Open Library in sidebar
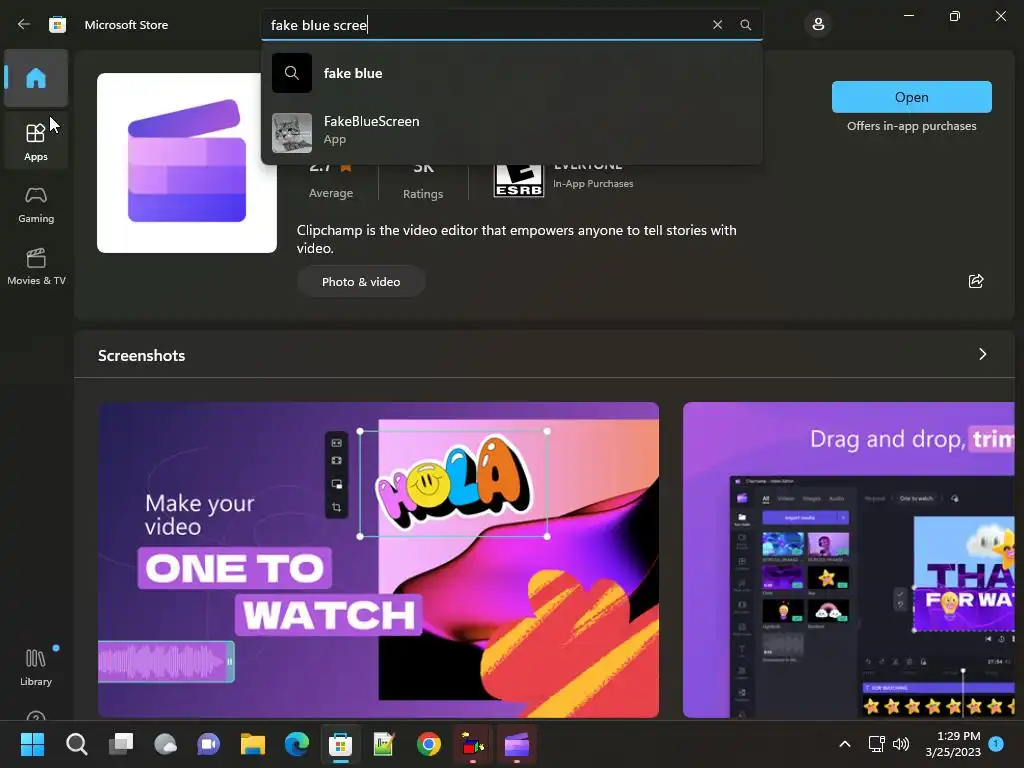The image size is (1024, 768). tap(36, 667)
